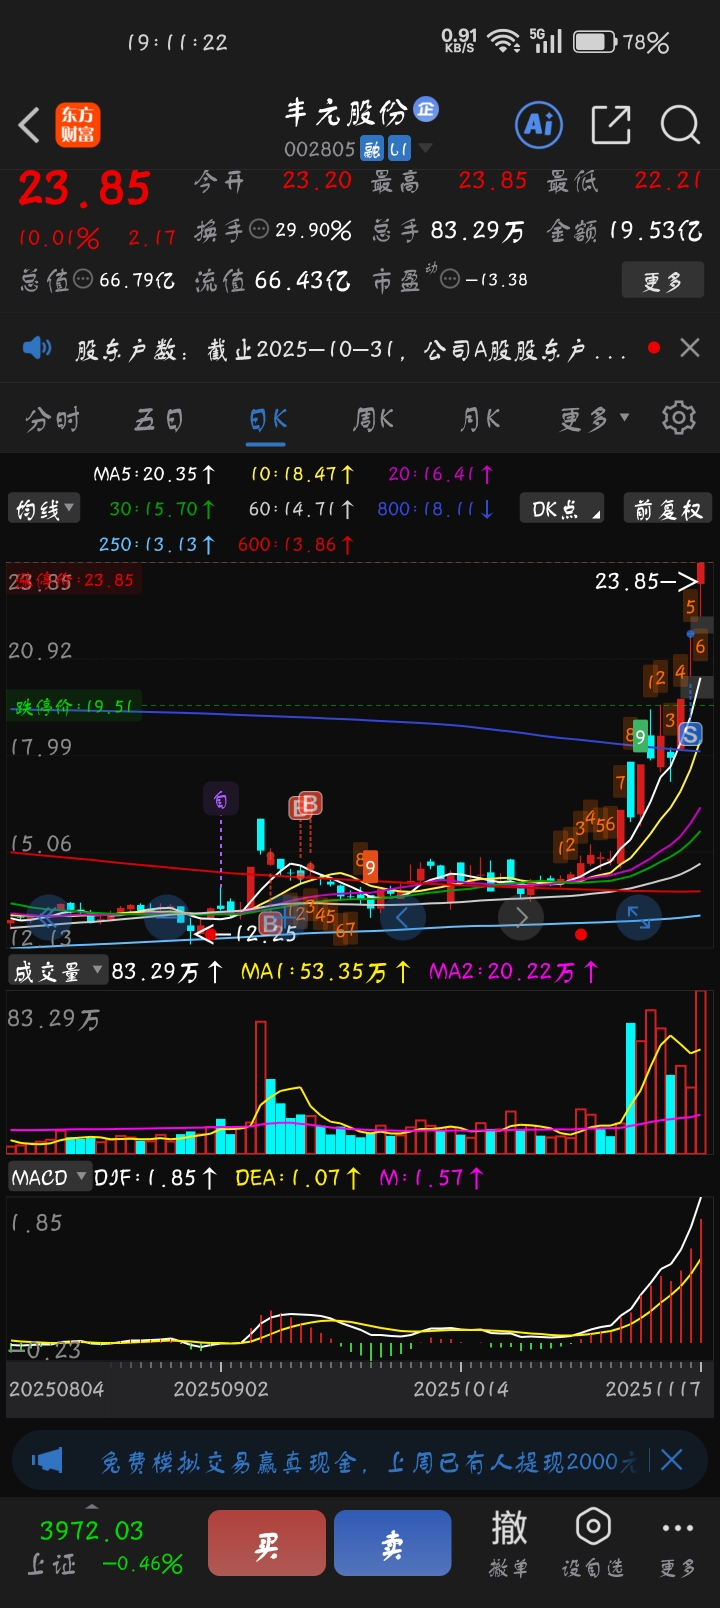
Task: Tap the 市盈 info circle icon
Action: [x=450, y=280]
